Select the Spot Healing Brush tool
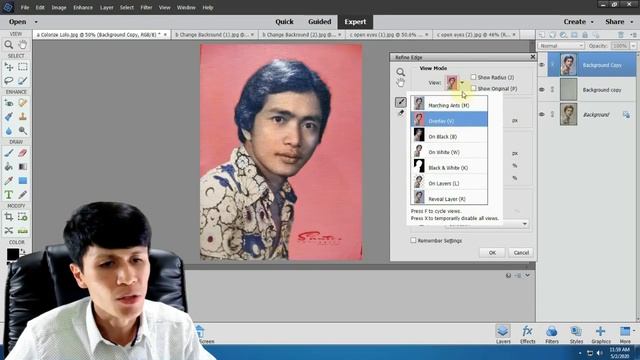This screenshot has width=640, height=360. click(23, 103)
